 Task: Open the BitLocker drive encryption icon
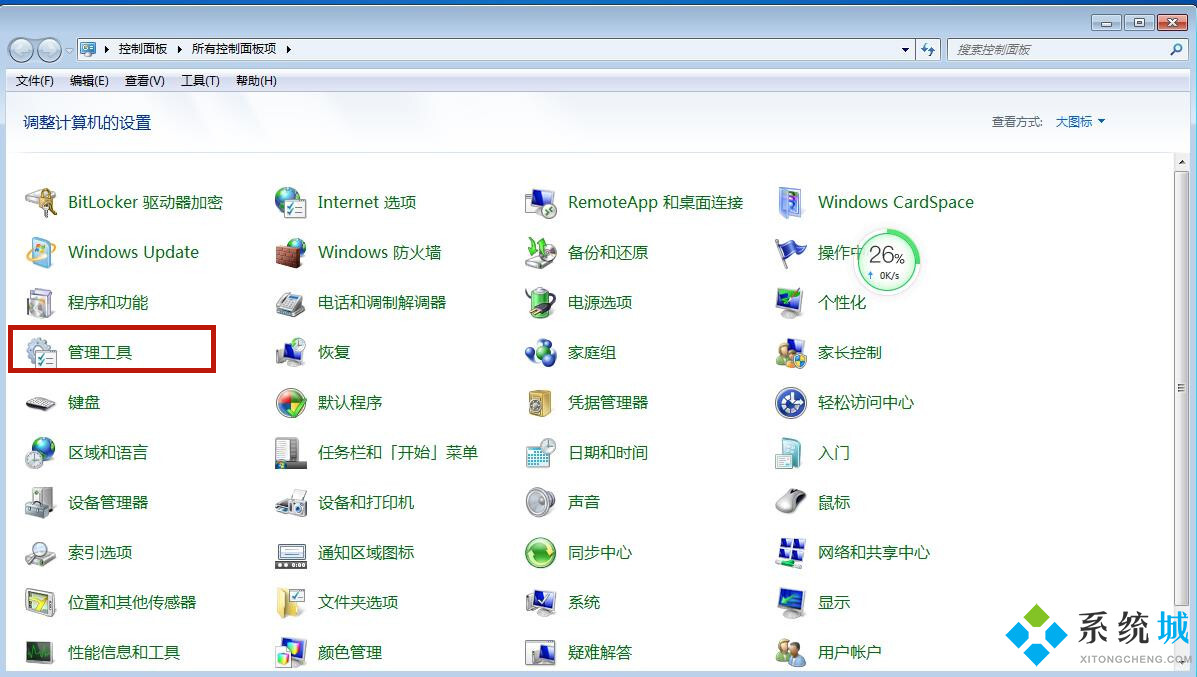[40, 202]
